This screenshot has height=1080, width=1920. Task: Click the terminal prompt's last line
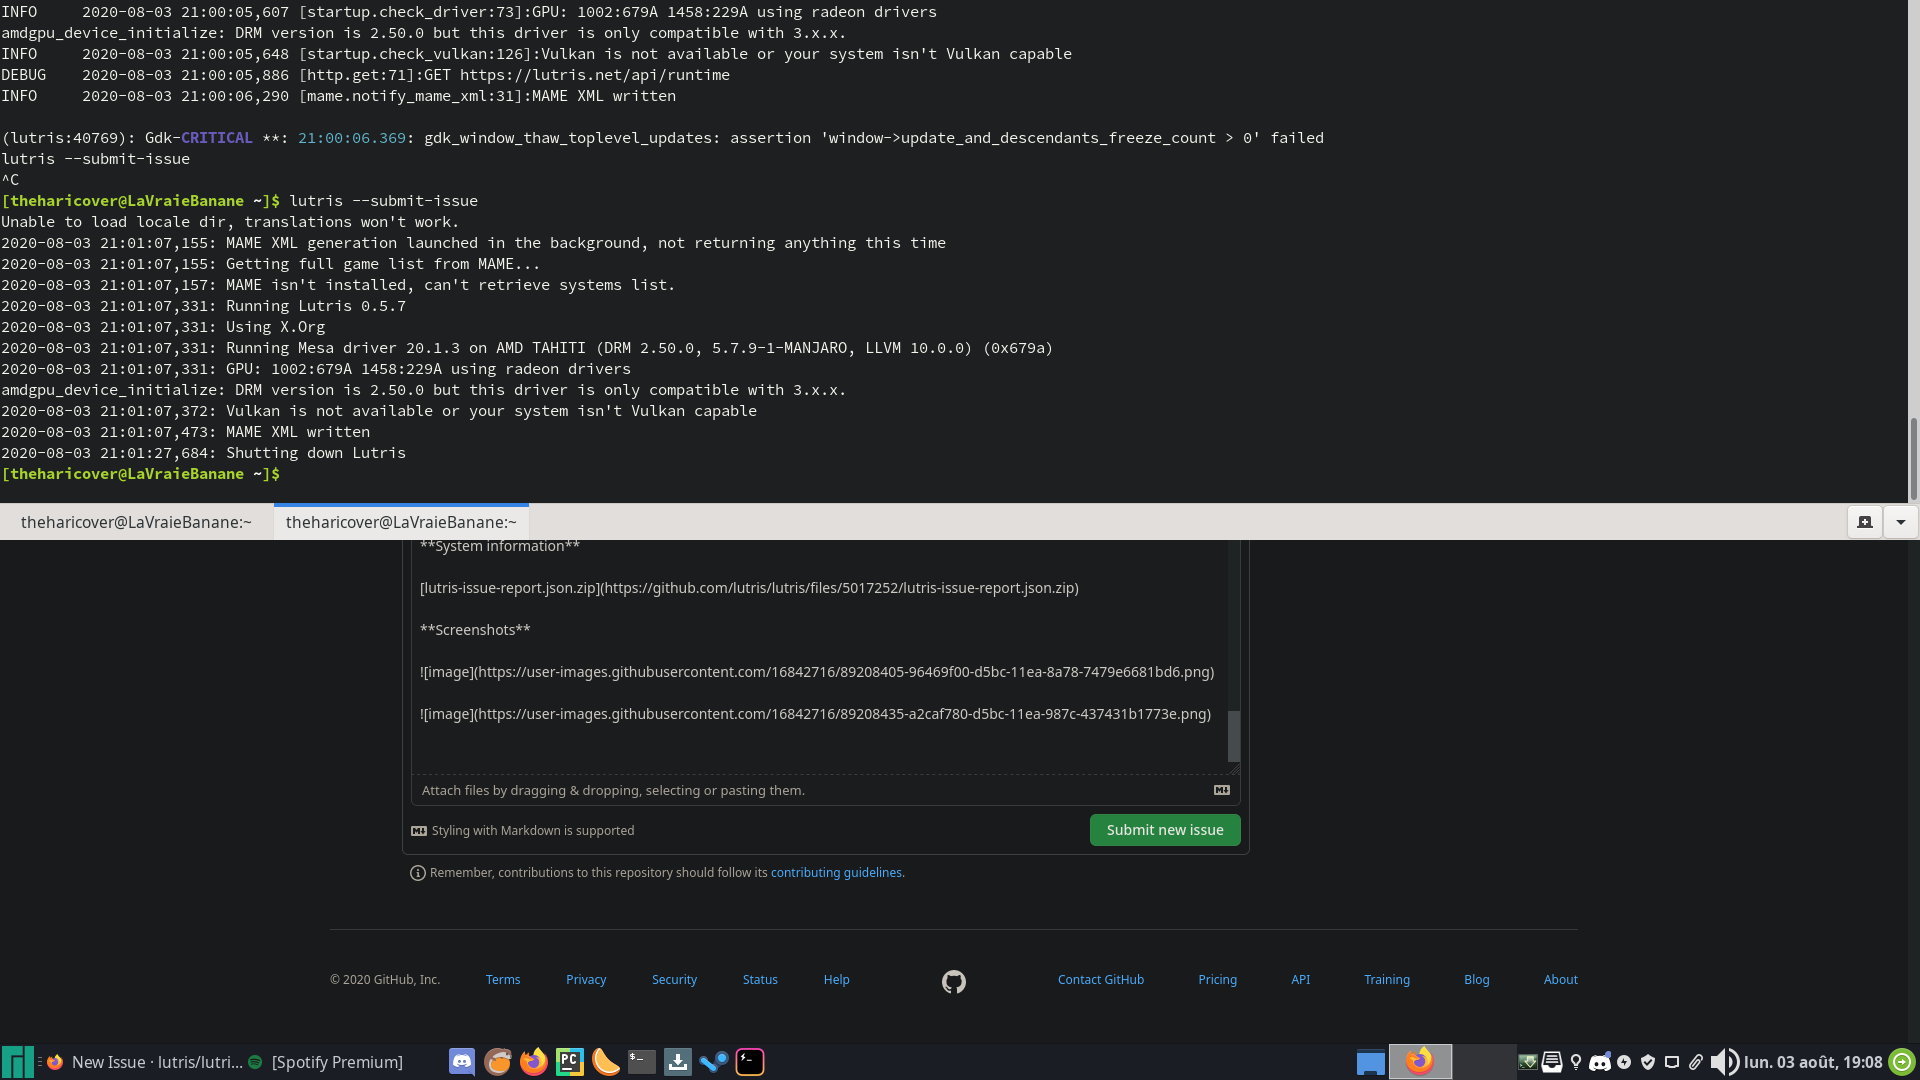click(x=141, y=474)
